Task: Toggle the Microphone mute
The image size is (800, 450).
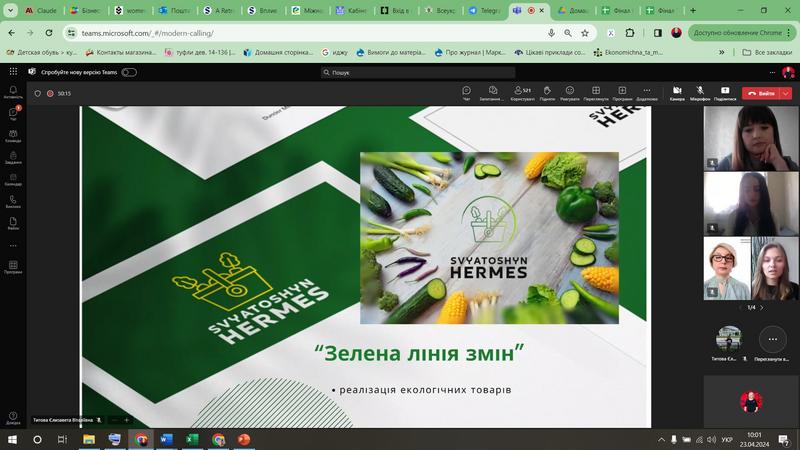Action: (x=700, y=93)
